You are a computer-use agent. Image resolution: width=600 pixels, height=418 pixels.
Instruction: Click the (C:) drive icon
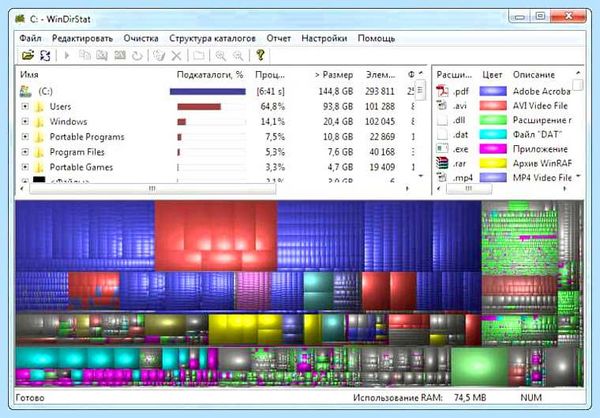(x=25, y=91)
